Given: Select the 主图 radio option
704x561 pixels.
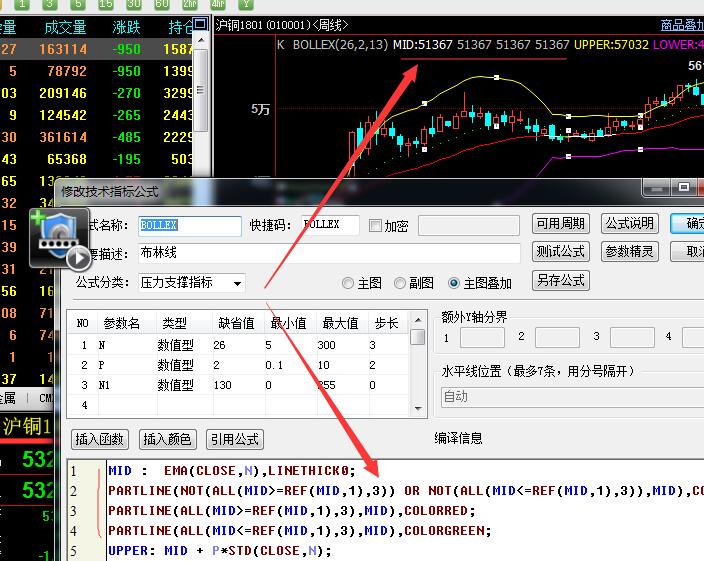Looking at the screenshot, I should pyautogui.click(x=348, y=283).
